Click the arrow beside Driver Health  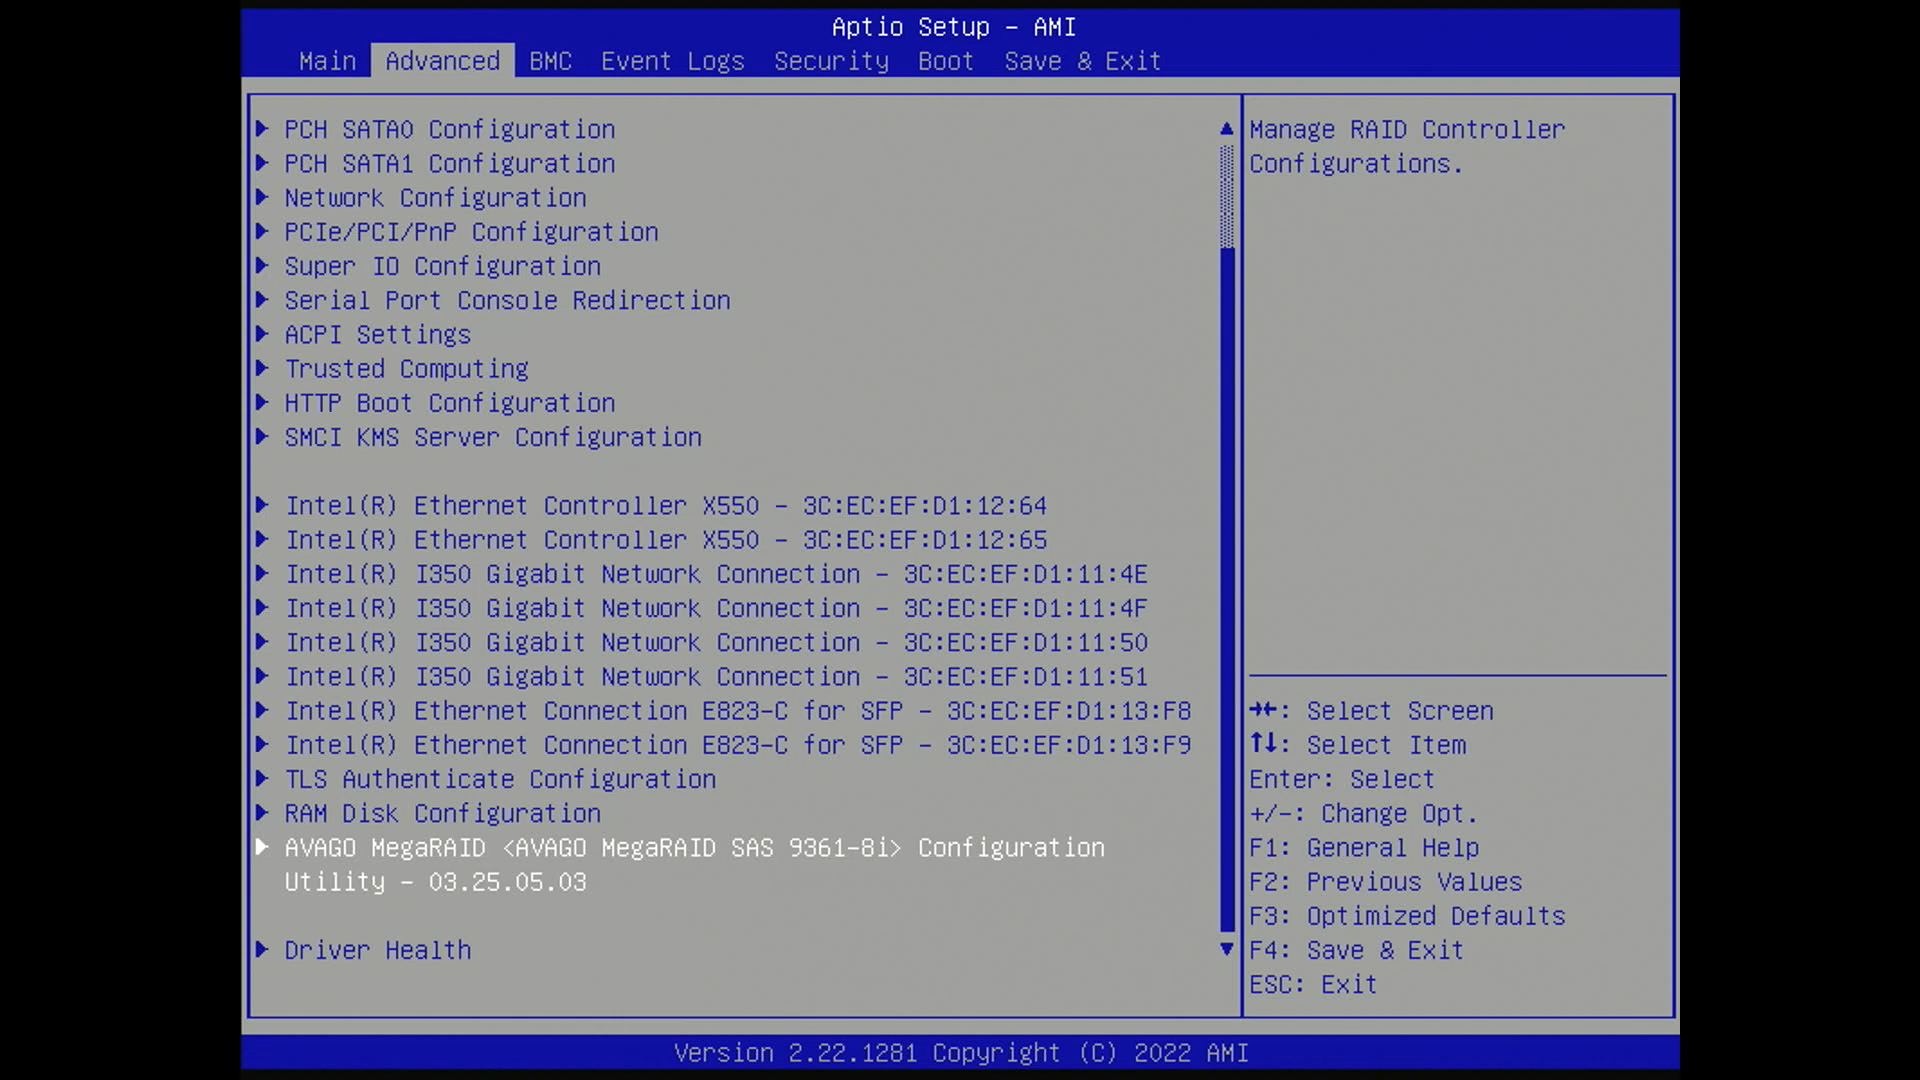pos(262,949)
